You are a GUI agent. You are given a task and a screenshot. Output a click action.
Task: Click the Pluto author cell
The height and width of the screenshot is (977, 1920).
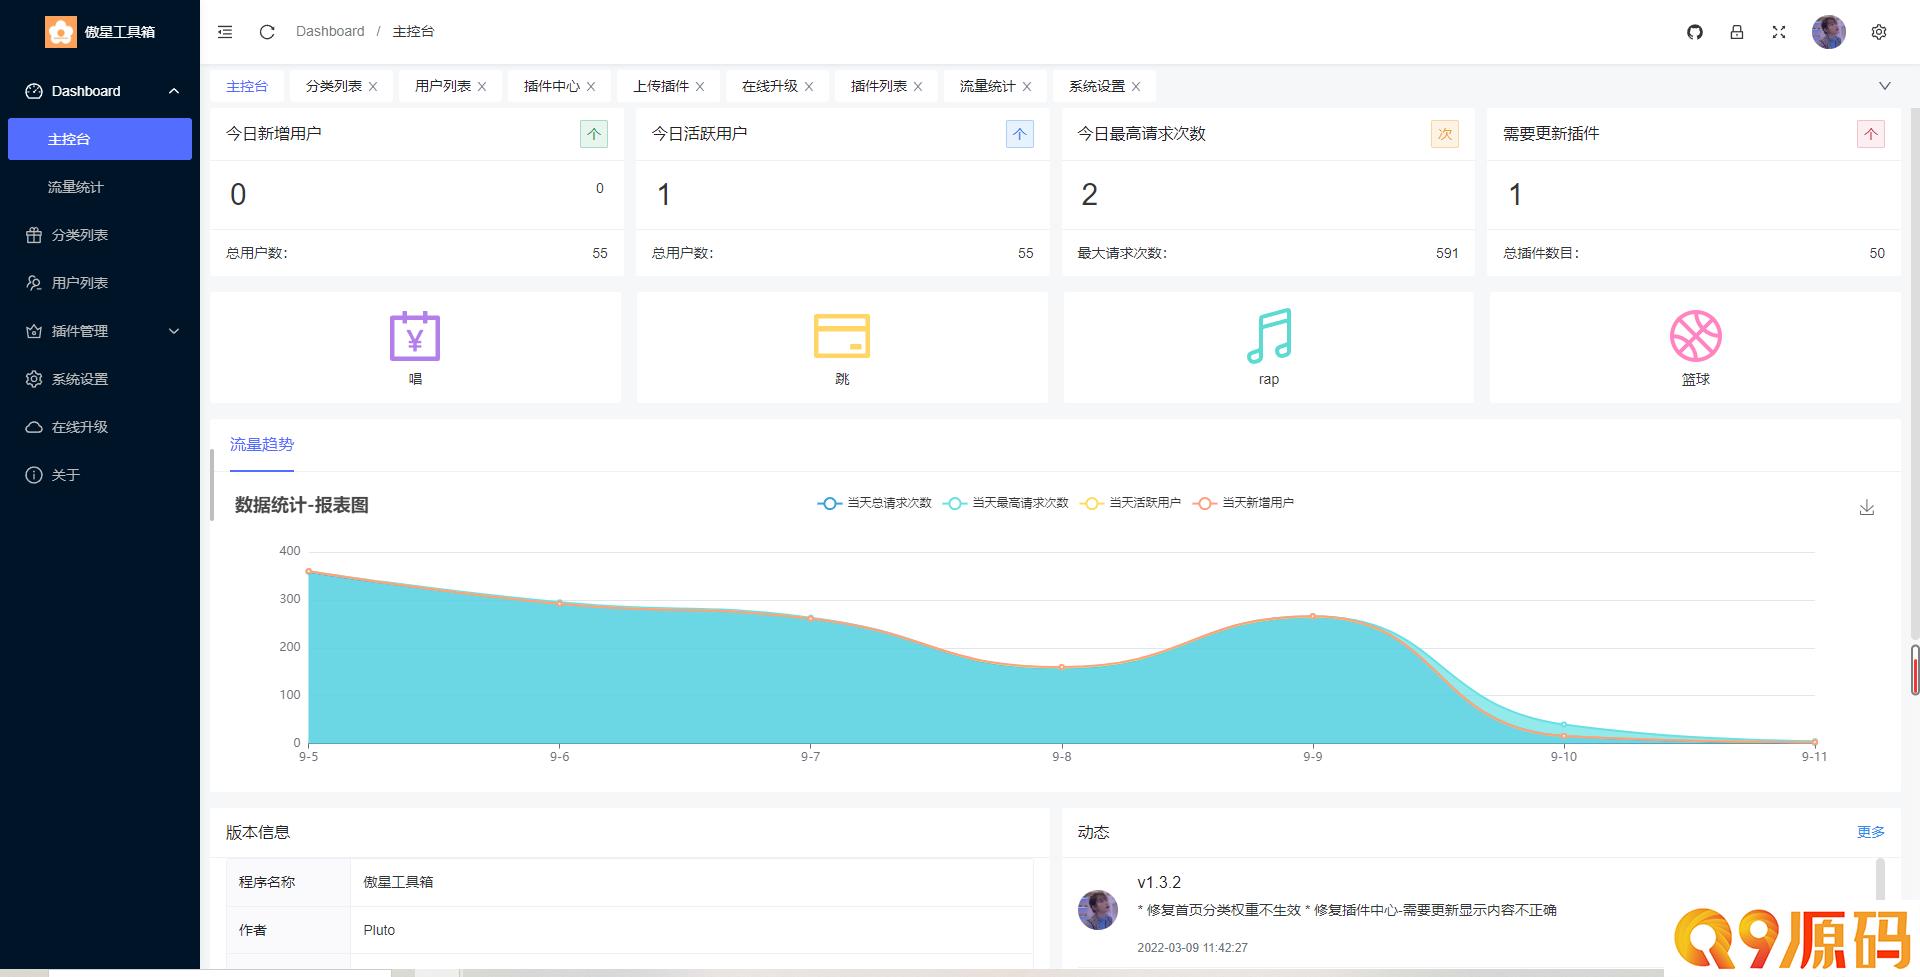click(x=691, y=930)
